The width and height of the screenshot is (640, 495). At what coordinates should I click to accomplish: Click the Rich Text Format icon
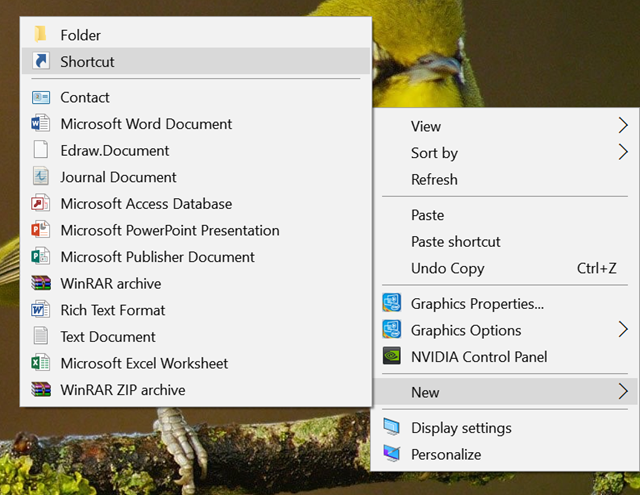41,309
